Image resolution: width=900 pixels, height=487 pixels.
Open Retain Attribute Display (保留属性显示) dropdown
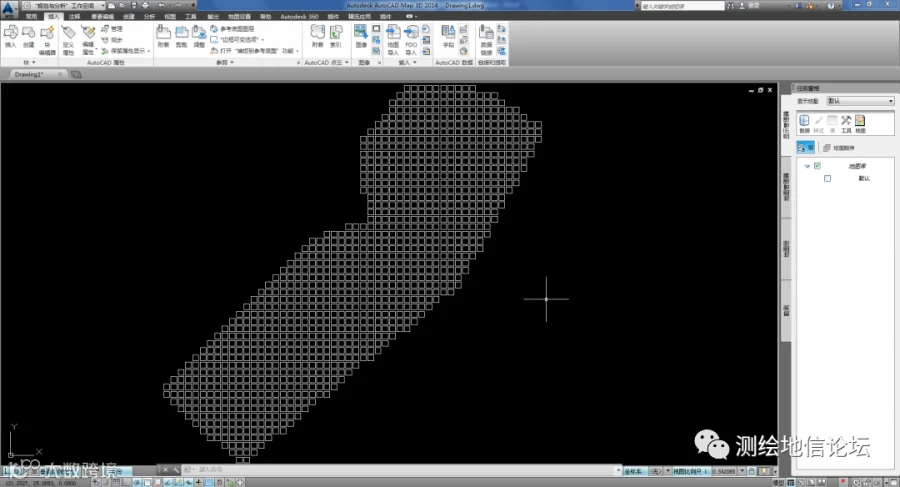click(x=126, y=51)
